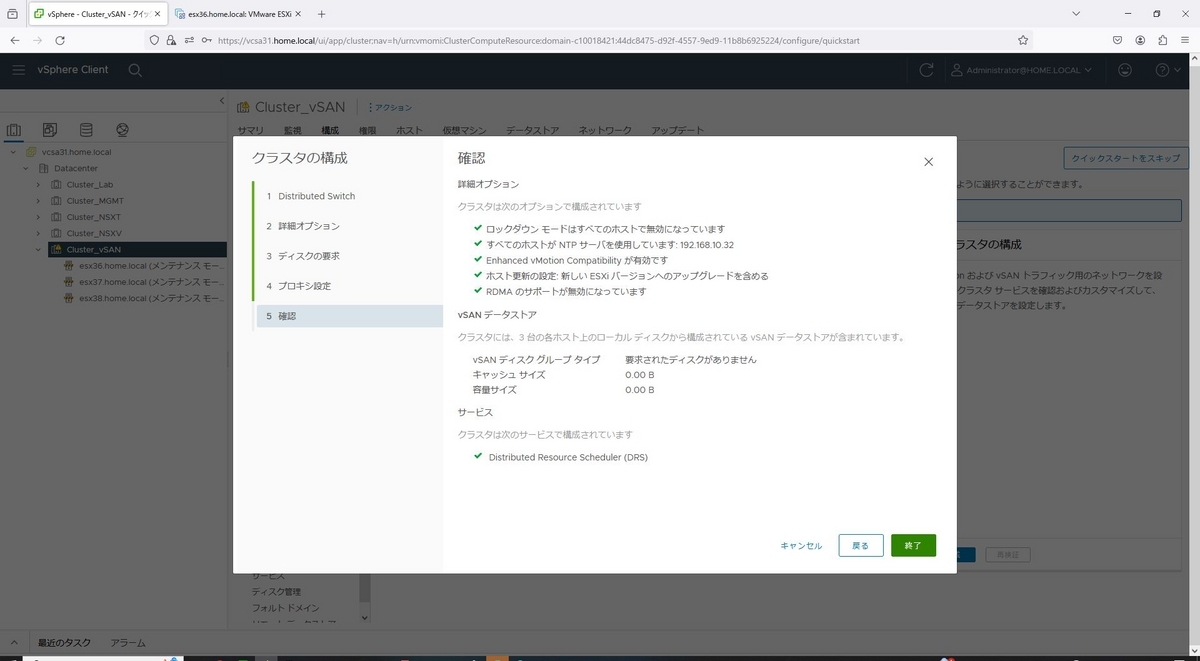
Task: Click the smiley feedback icon
Action: pos(1125,70)
